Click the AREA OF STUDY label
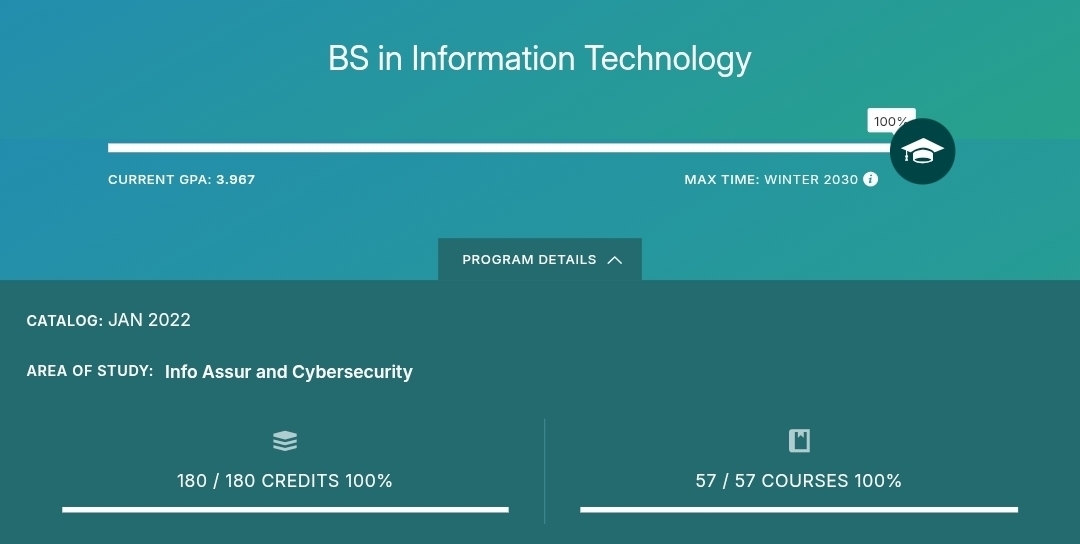The width and height of the screenshot is (1080, 544). [x=90, y=372]
